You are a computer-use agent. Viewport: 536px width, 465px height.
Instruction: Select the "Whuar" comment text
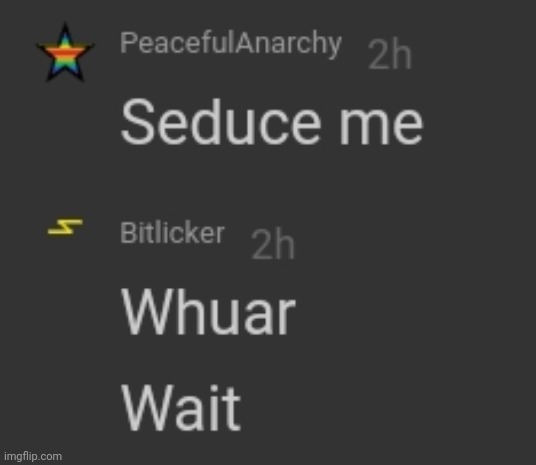coord(208,312)
